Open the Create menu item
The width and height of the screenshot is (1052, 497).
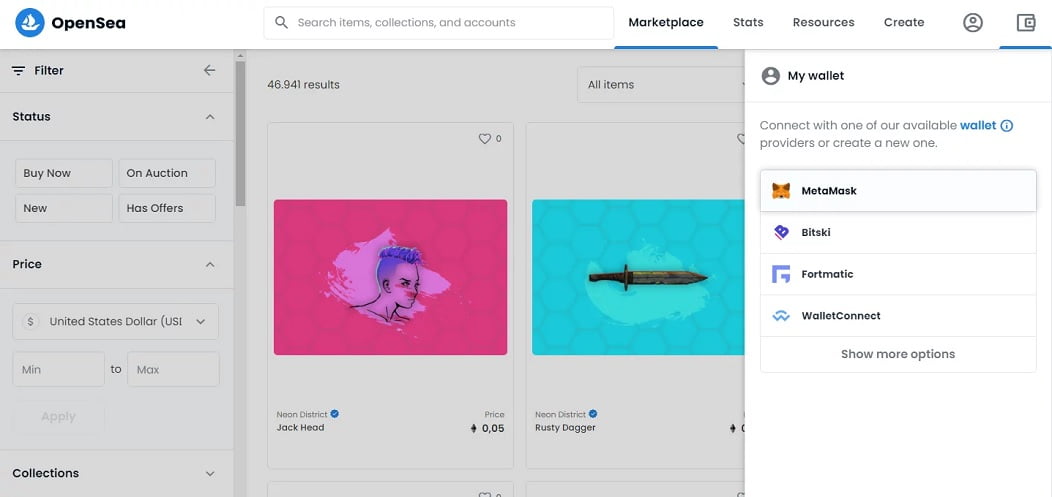pos(904,22)
